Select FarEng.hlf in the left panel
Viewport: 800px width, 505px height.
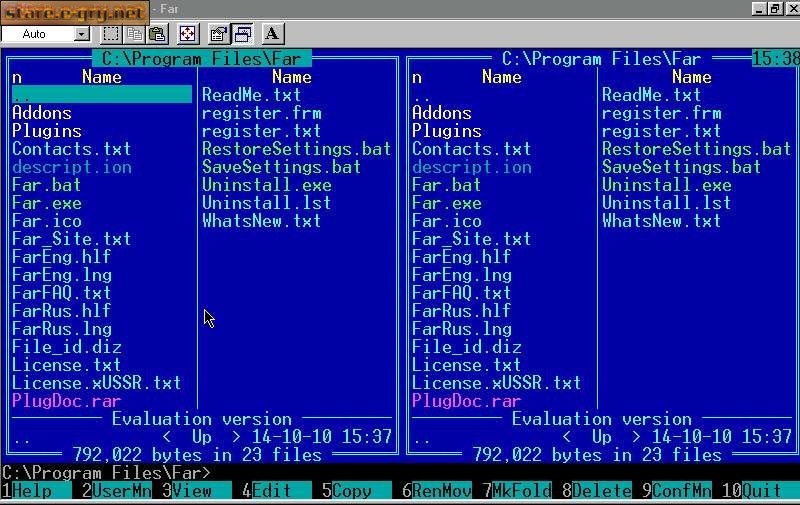click(x=61, y=257)
